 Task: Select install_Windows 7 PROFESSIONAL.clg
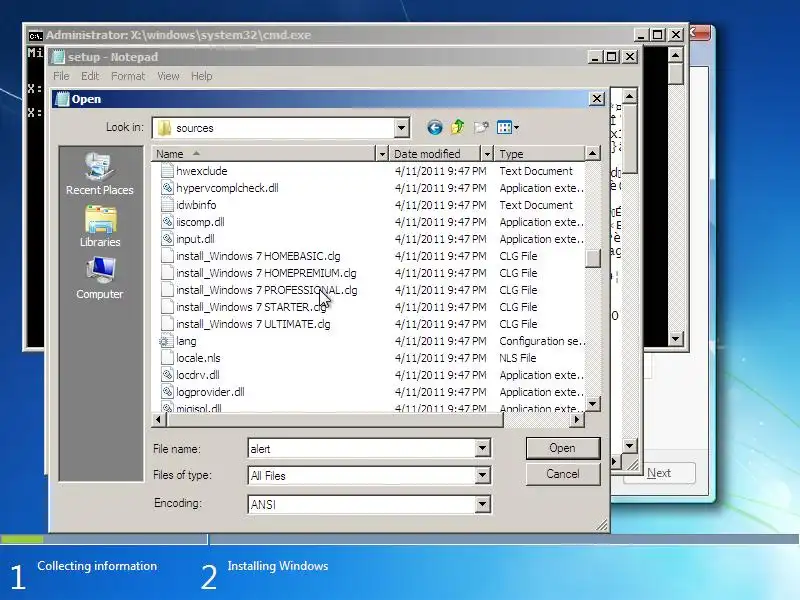(267, 290)
